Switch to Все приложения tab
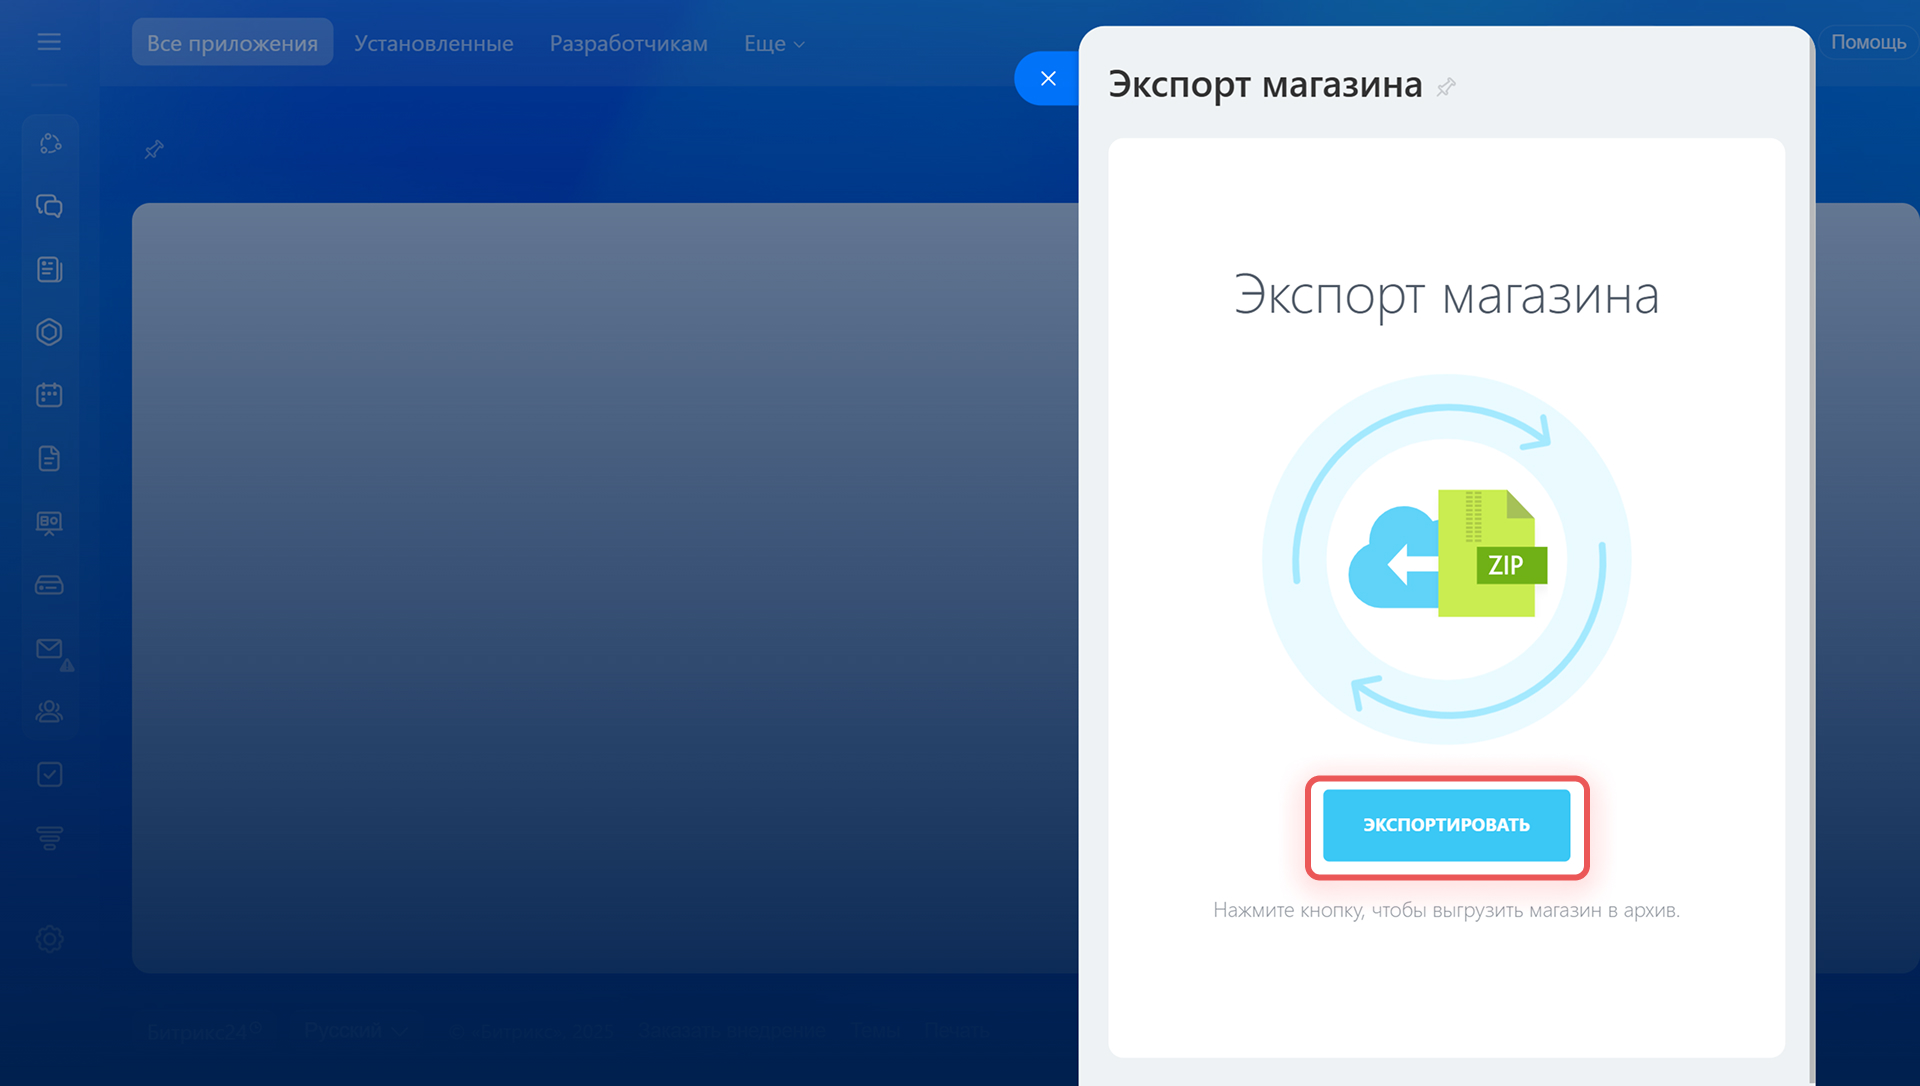This screenshot has height=1086, width=1920. (x=232, y=43)
